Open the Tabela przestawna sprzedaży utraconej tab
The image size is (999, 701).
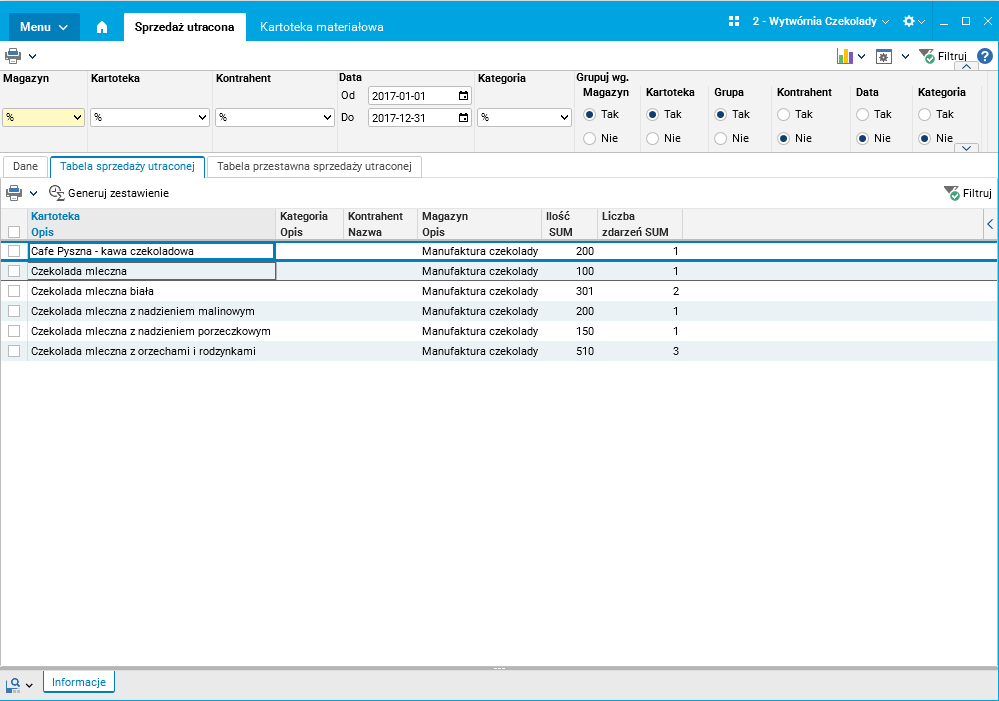pyautogui.click(x=316, y=167)
